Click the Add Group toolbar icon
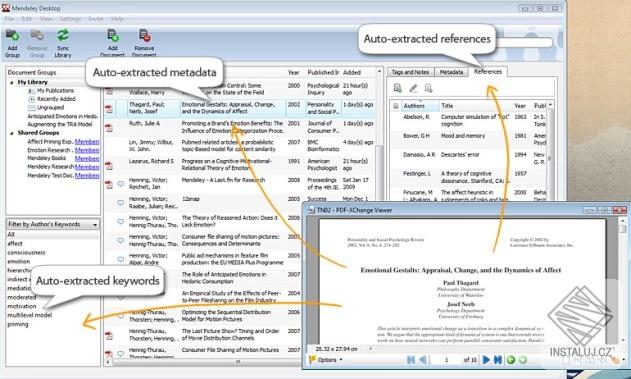 tap(12, 35)
